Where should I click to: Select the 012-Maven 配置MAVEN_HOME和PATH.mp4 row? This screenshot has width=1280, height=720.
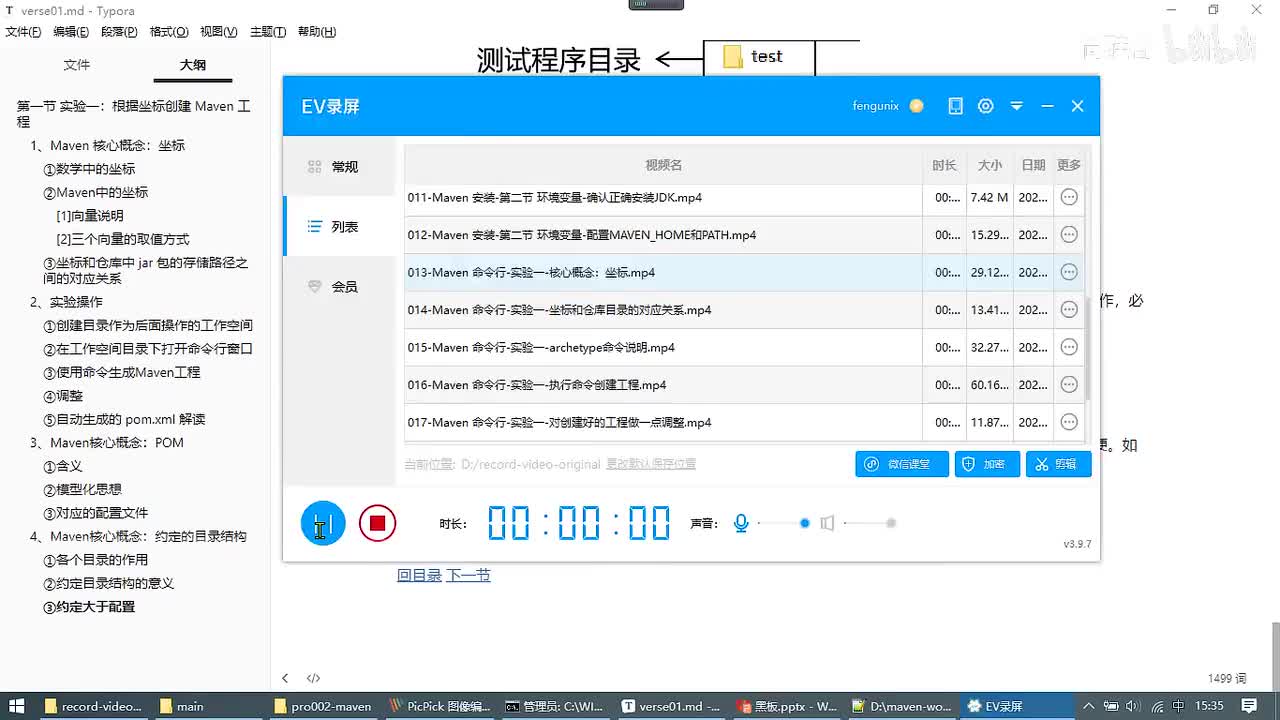pyautogui.click(x=744, y=235)
